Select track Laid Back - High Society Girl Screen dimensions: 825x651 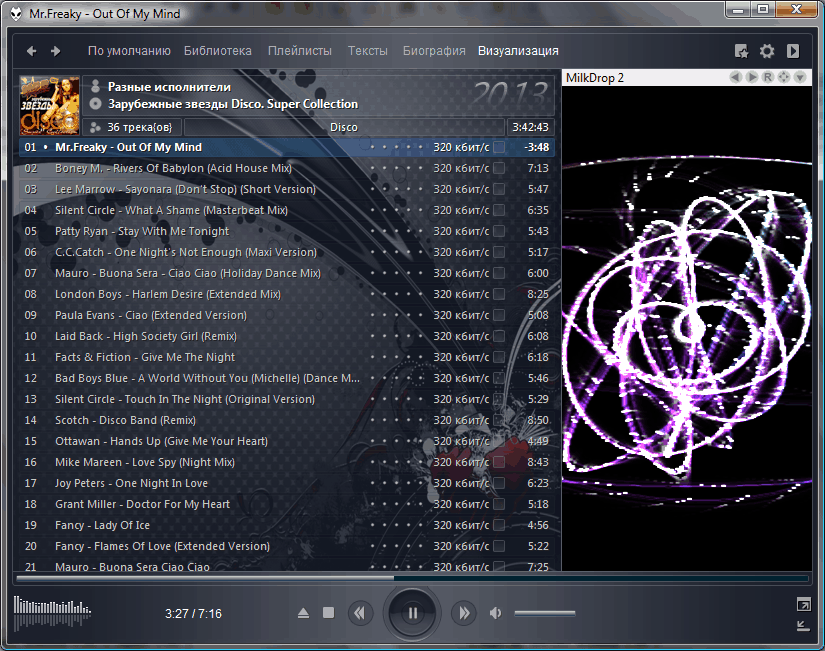287,336
